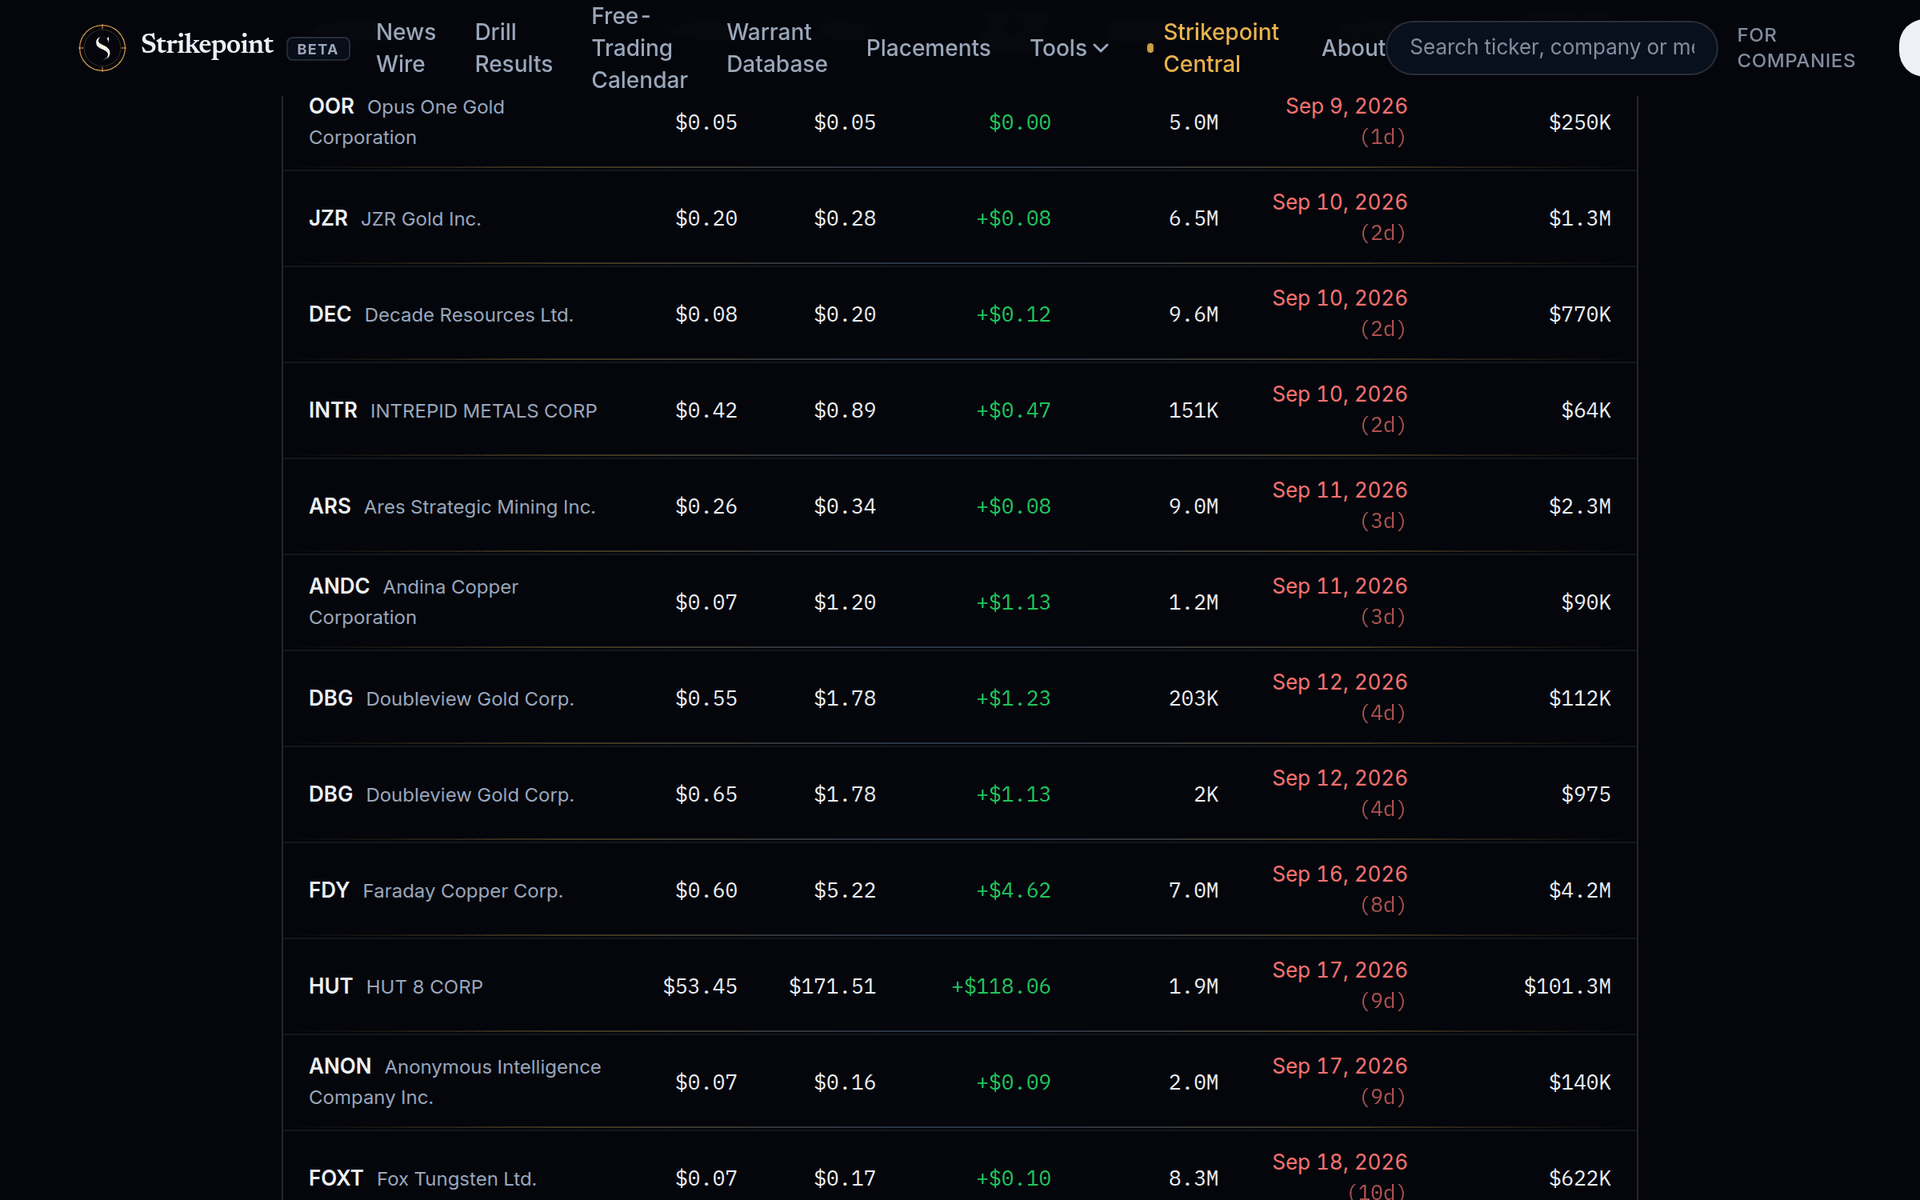Open the ANON ticker
The width and height of the screenshot is (1920, 1200).
click(340, 1066)
